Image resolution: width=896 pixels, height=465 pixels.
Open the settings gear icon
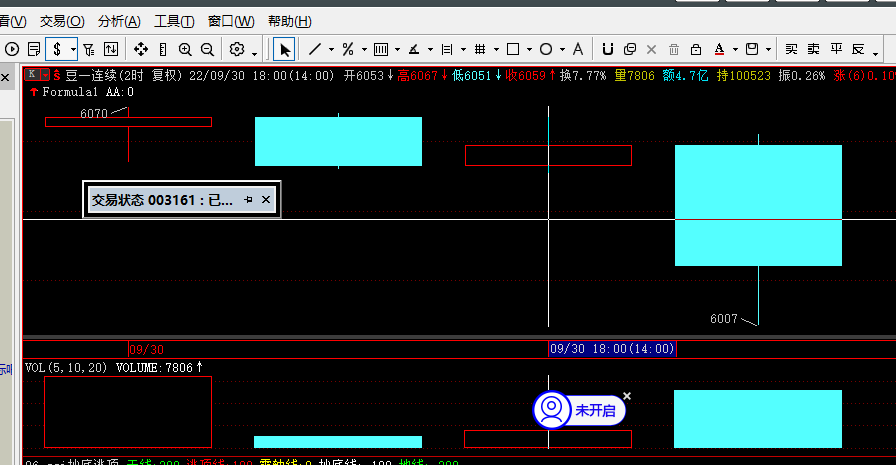click(x=237, y=49)
